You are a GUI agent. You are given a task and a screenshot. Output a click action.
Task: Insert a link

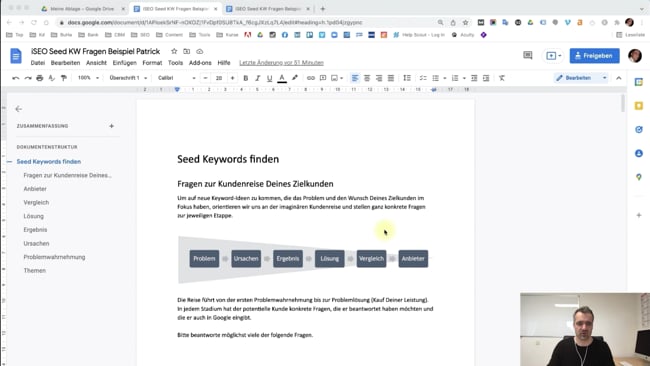pos(310,78)
